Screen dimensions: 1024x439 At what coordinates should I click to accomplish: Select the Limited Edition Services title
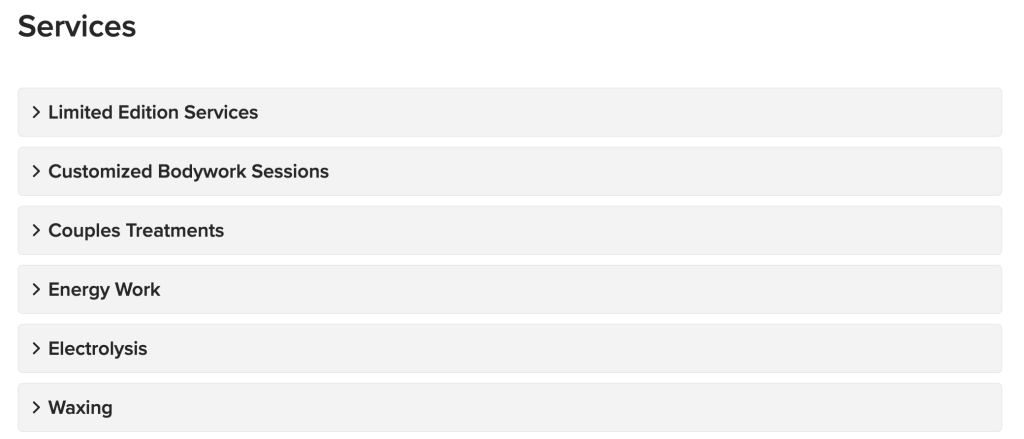[x=153, y=112]
